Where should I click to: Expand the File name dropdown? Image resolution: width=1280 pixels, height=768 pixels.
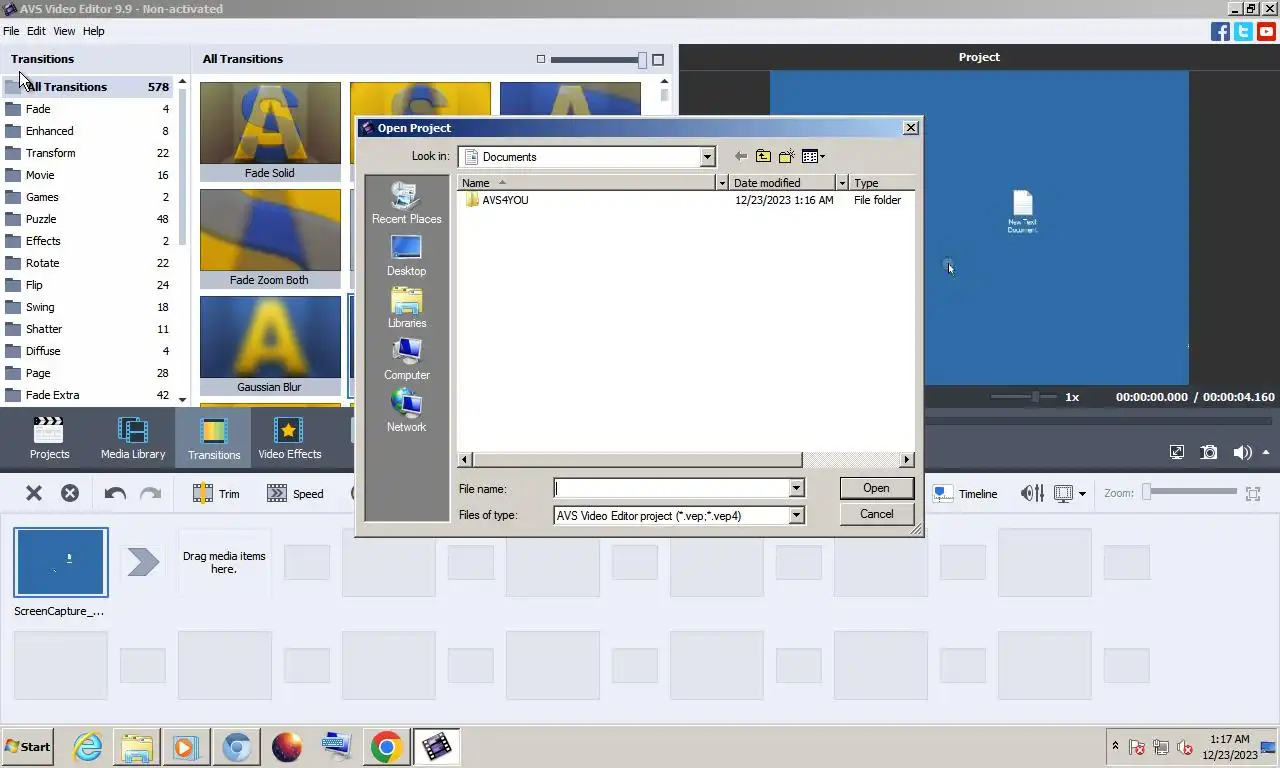(796, 488)
